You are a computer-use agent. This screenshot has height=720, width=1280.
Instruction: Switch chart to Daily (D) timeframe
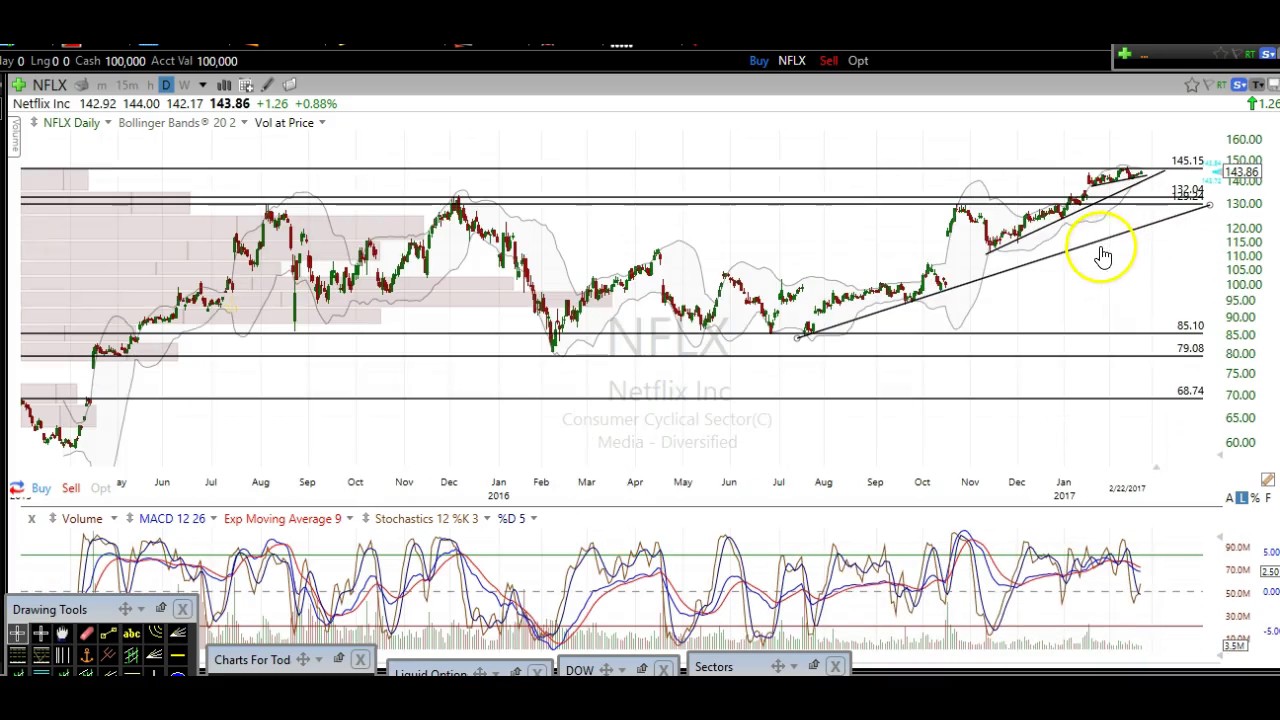coord(166,85)
